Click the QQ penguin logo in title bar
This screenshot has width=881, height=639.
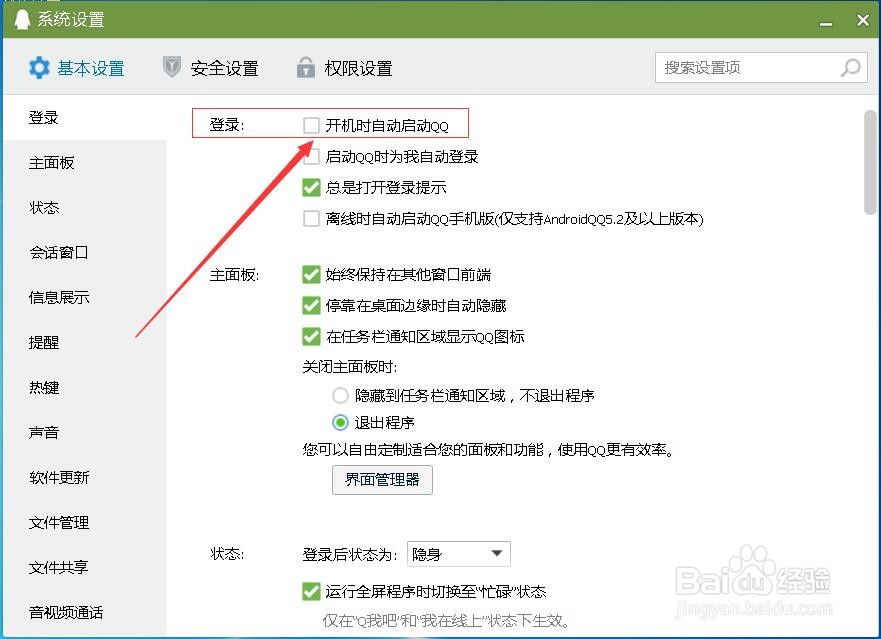(22, 19)
